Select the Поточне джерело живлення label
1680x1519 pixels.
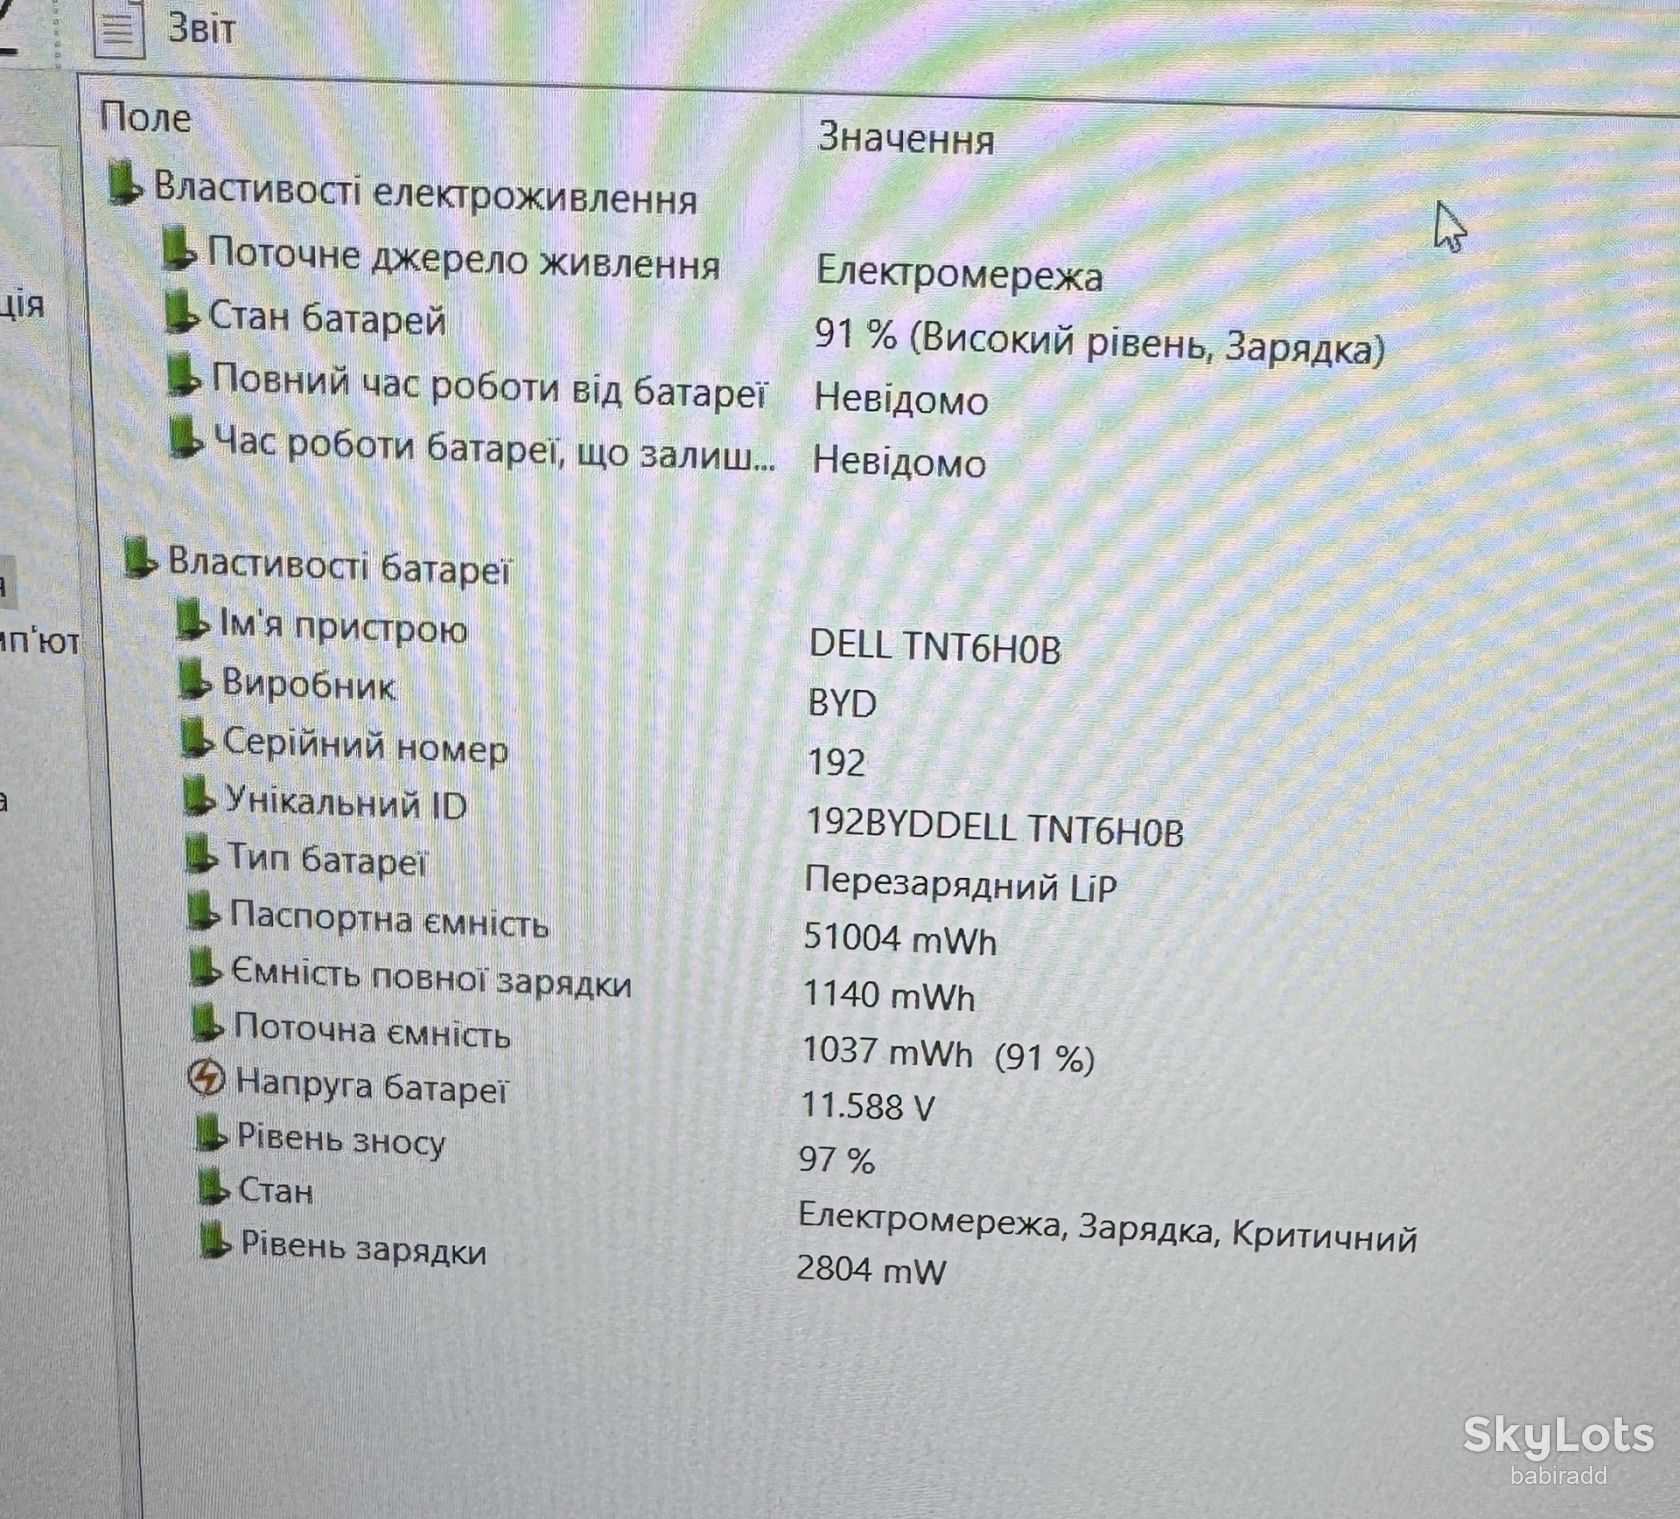[464, 258]
